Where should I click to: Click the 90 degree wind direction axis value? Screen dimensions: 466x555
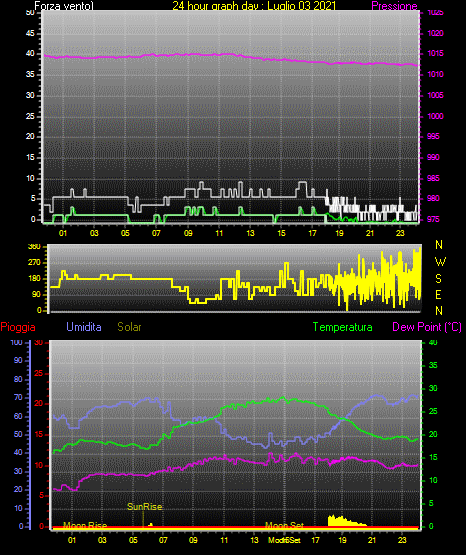(36, 294)
